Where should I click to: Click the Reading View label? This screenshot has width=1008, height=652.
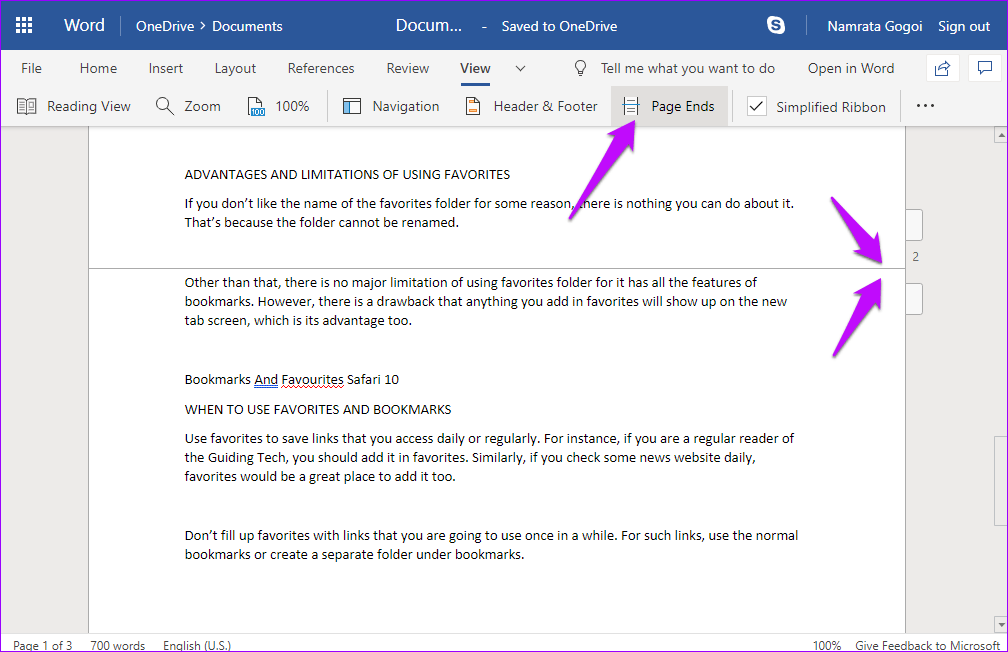(x=89, y=106)
